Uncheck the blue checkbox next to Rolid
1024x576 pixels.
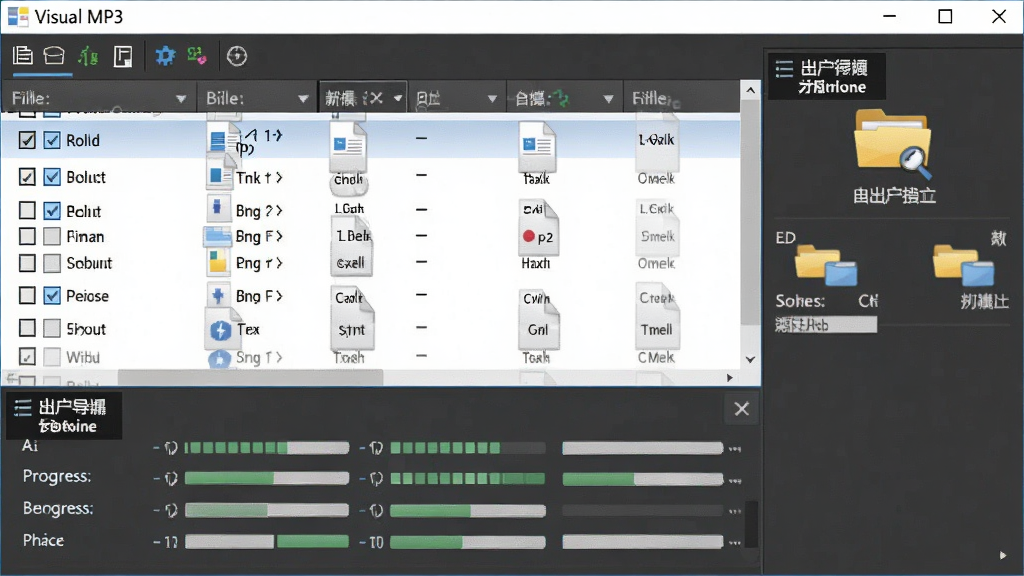pyautogui.click(x=52, y=140)
